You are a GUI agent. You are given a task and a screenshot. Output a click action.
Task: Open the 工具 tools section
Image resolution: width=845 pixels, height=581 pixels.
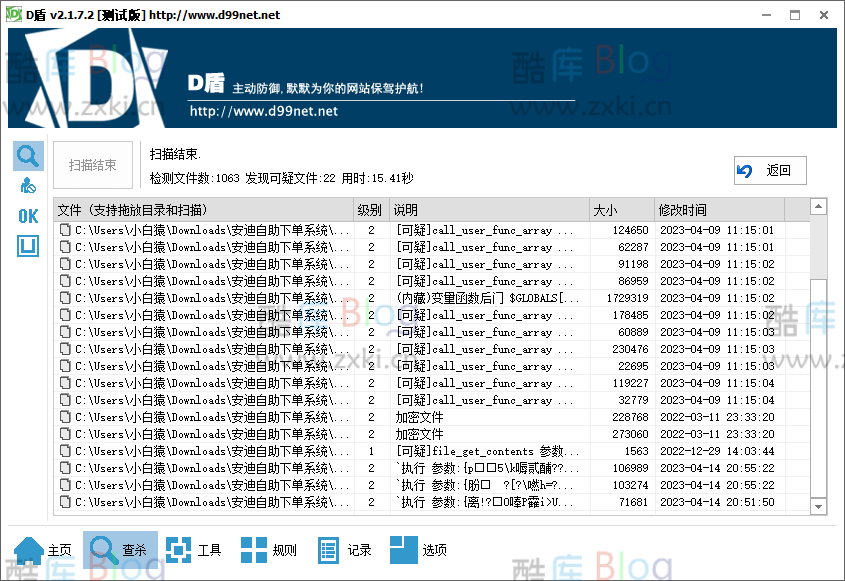[x=194, y=550]
